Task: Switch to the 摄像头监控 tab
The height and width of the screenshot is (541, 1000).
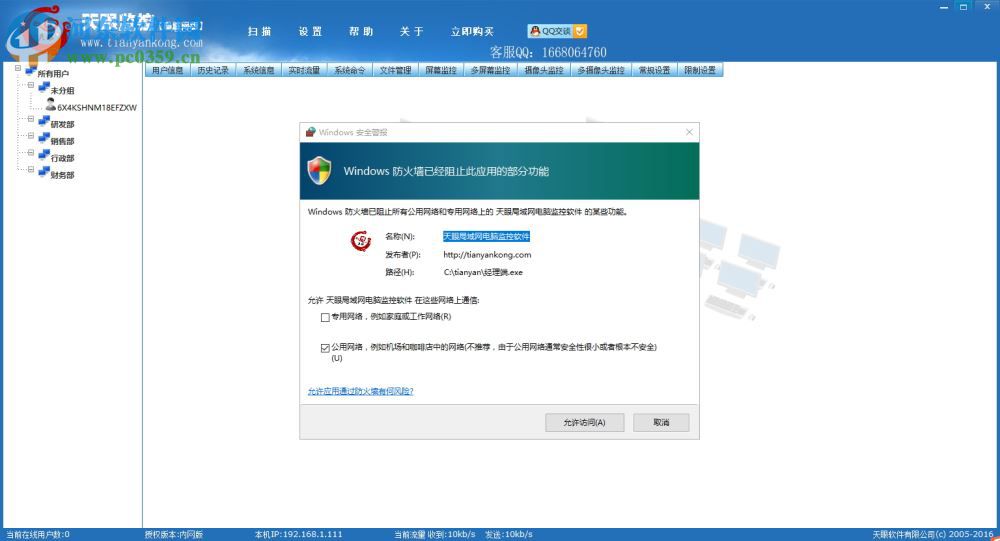Action: click(544, 70)
